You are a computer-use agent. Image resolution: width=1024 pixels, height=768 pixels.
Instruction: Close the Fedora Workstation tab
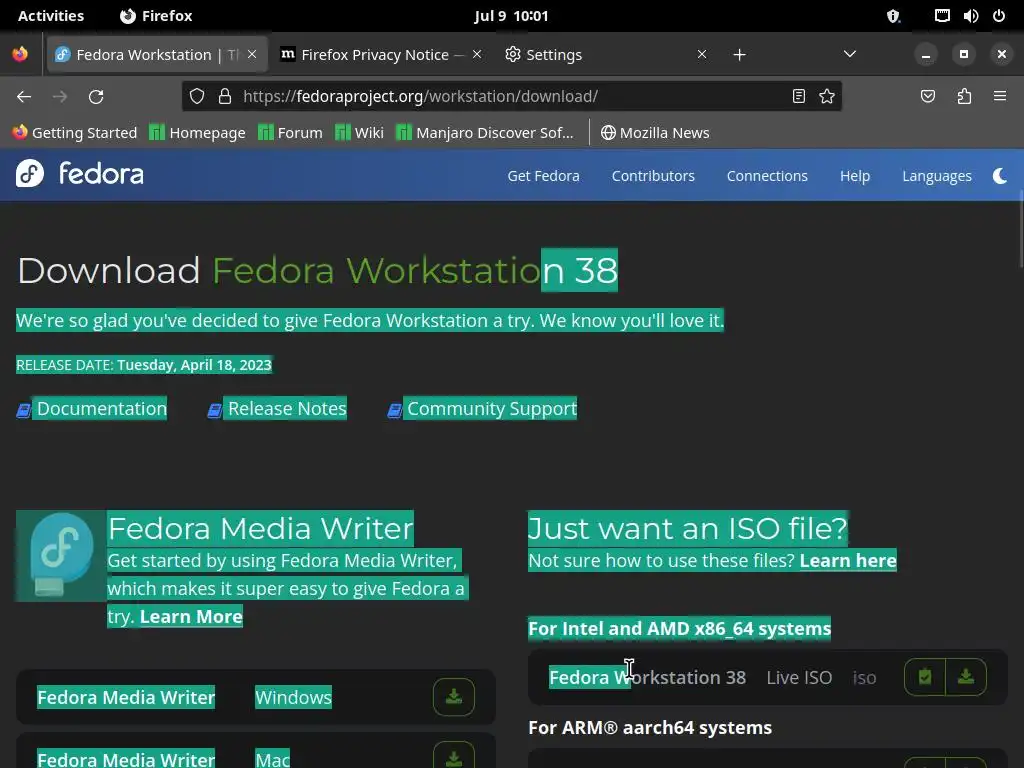click(252, 54)
